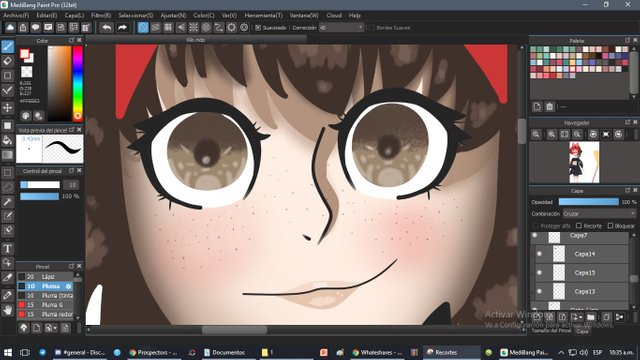
Task: Select the Lápiz brush
Action: tap(45, 277)
